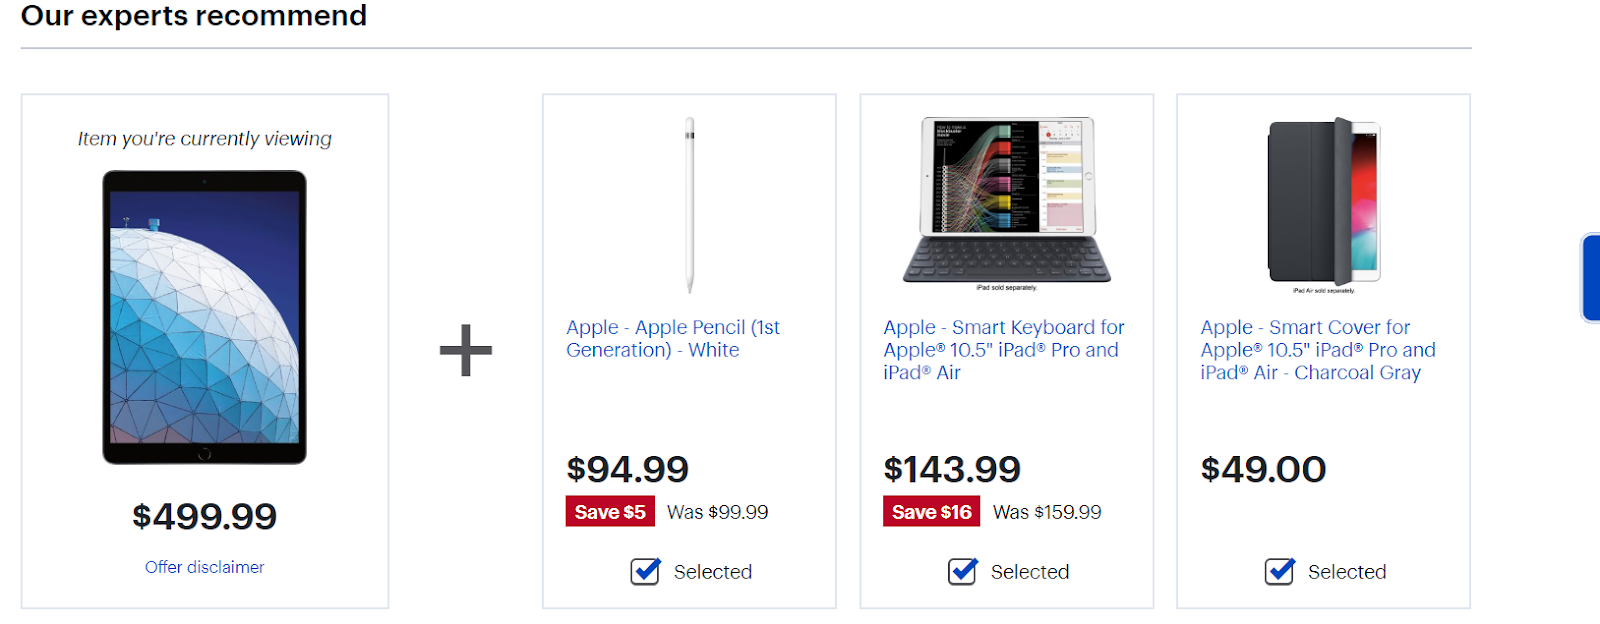Click the $94.99 Apple Pencil price
This screenshot has width=1600, height=624.
point(627,469)
